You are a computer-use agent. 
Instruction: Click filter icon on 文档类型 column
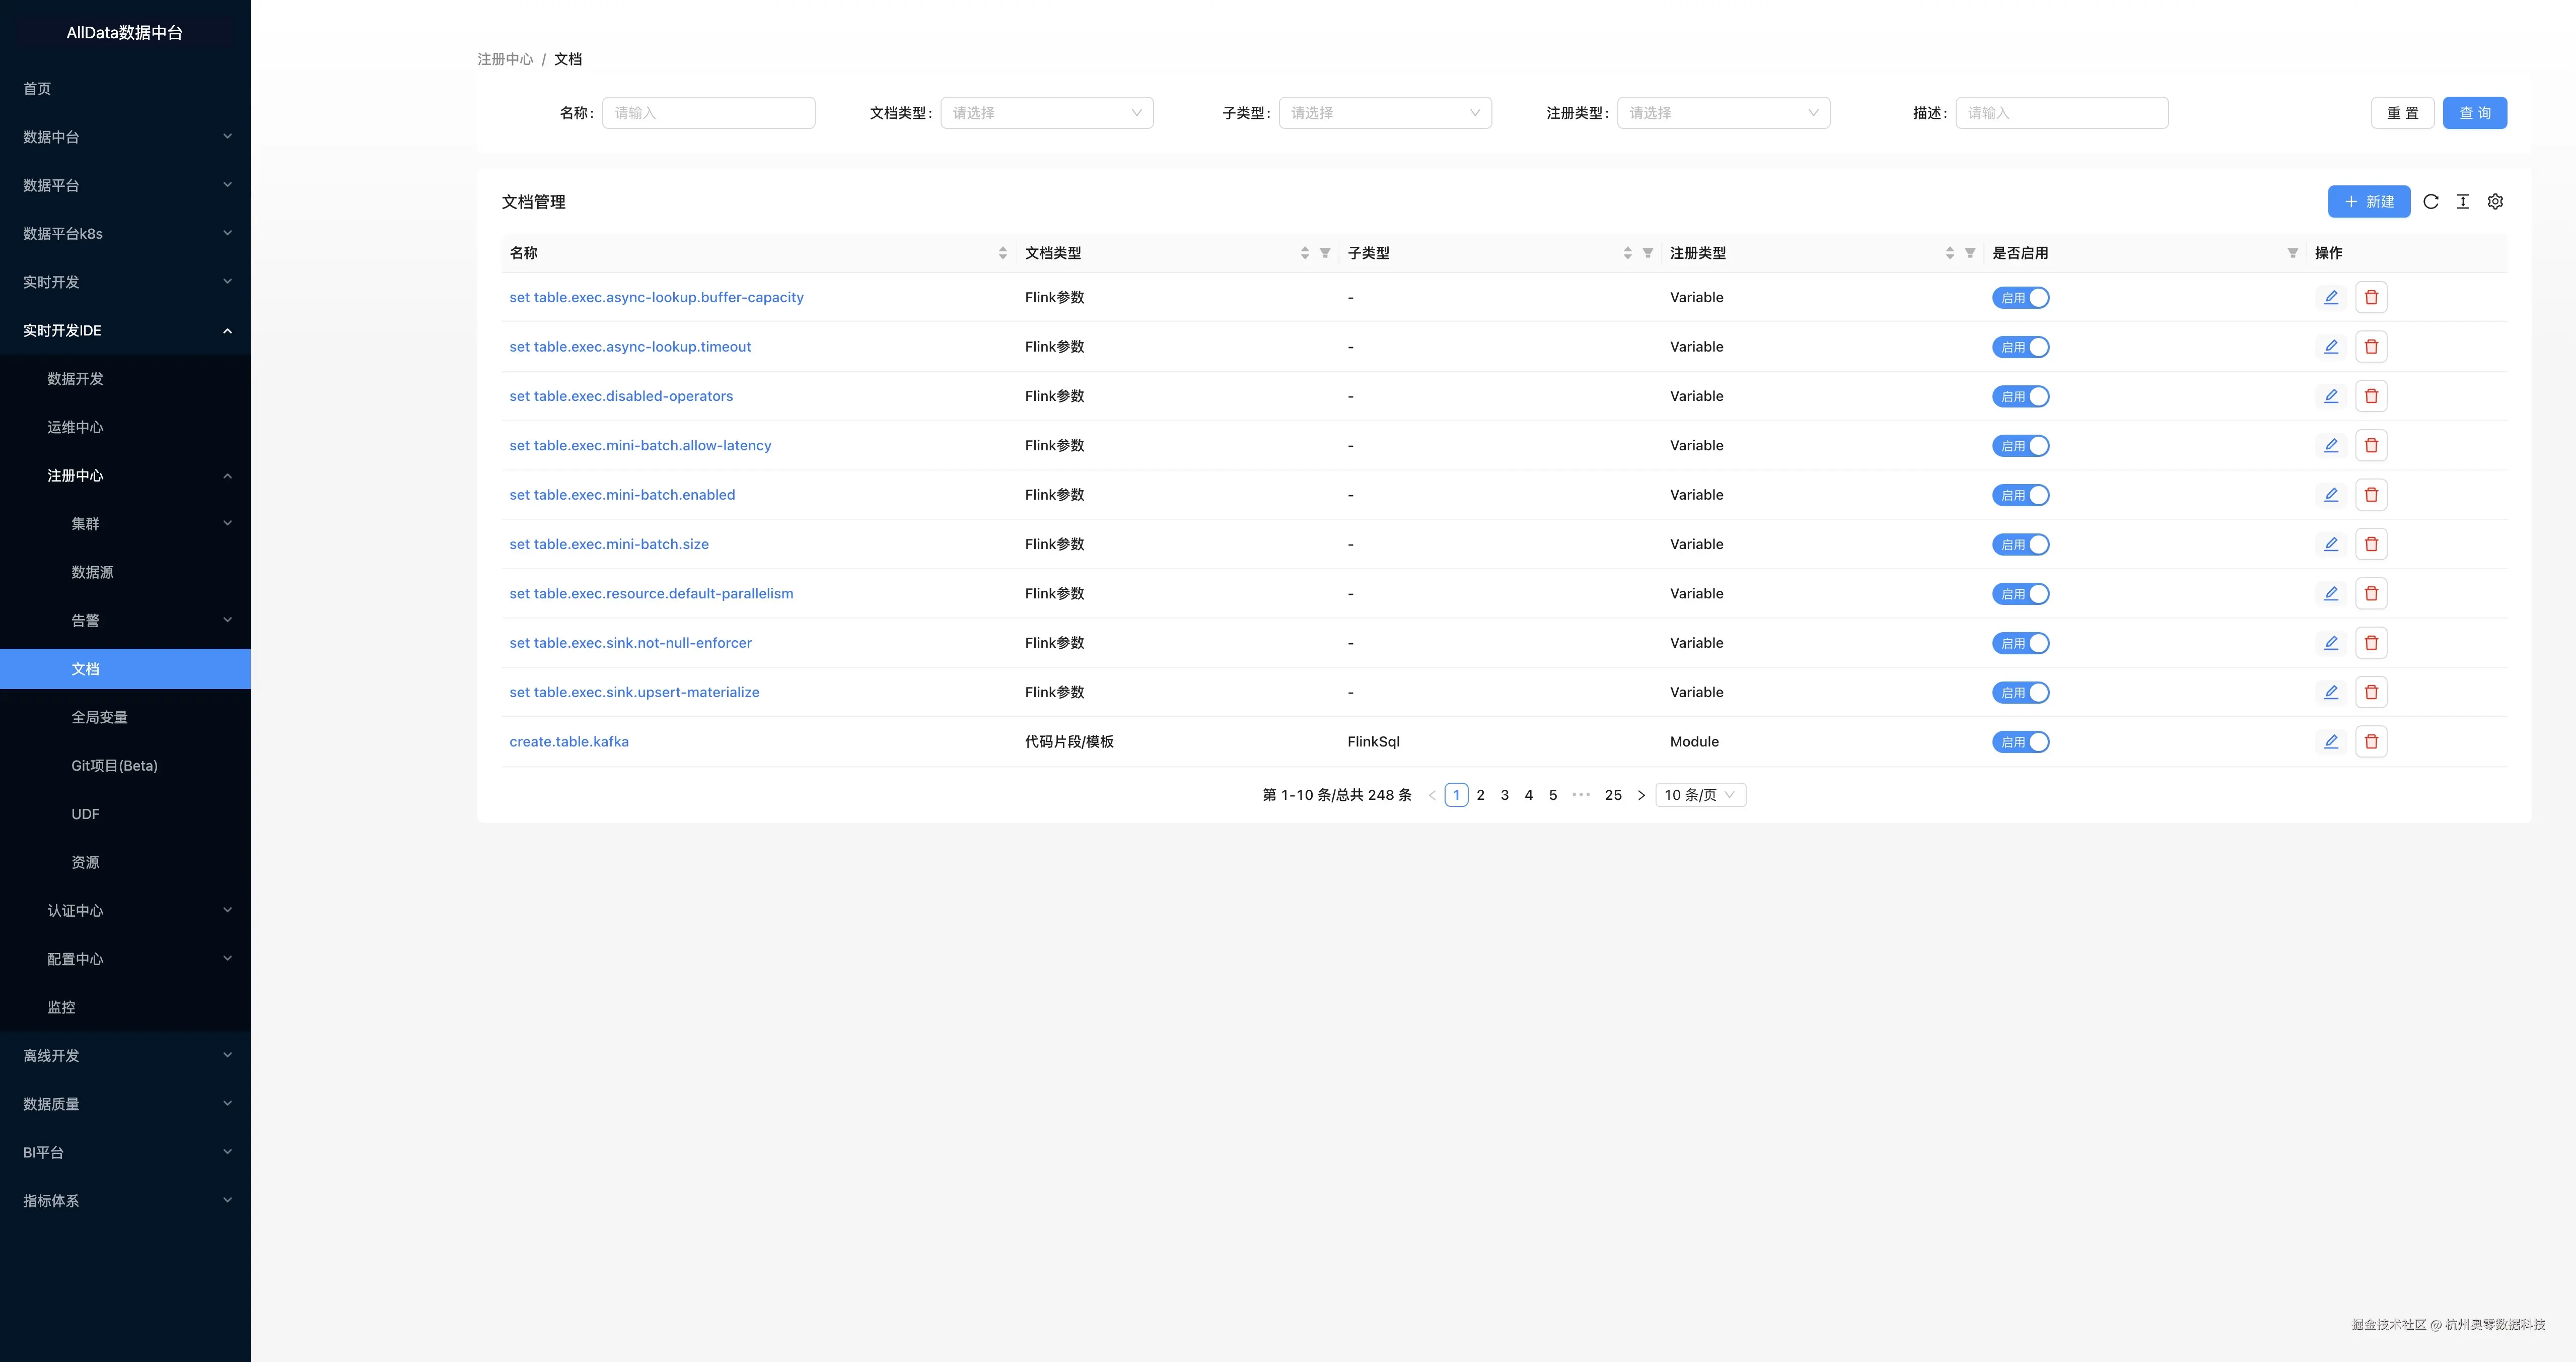1325,253
